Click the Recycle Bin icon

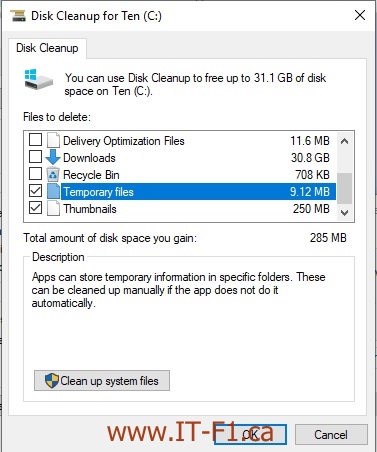[x=53, y=174]
